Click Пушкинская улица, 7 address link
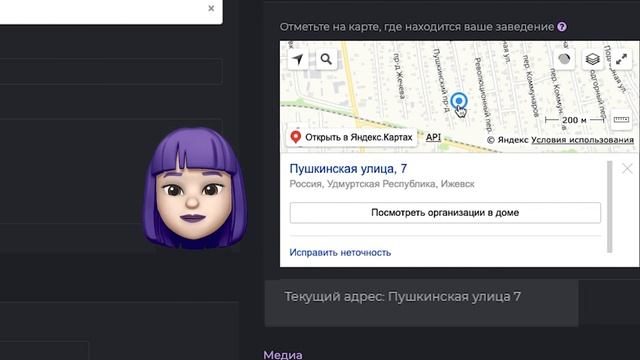 pos(348,169)
